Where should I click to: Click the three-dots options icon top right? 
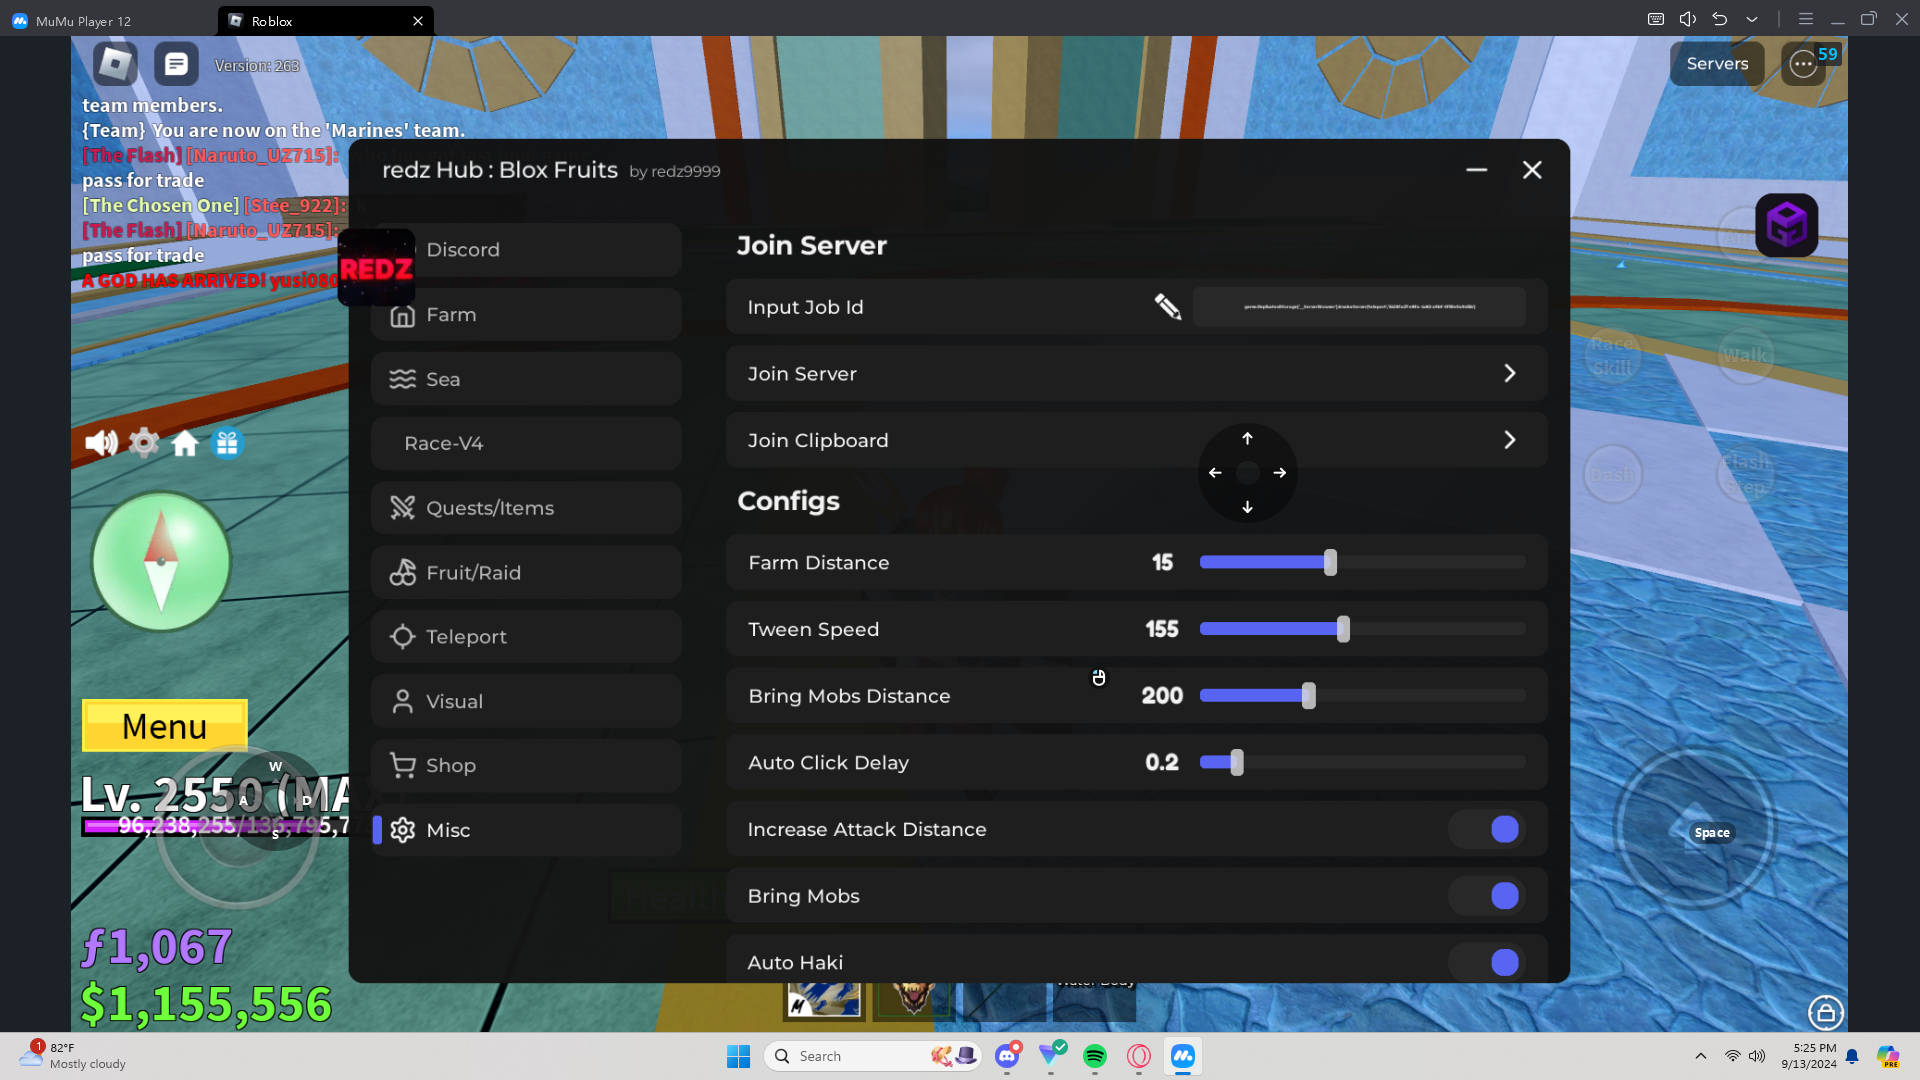(x=1803, y=64)
